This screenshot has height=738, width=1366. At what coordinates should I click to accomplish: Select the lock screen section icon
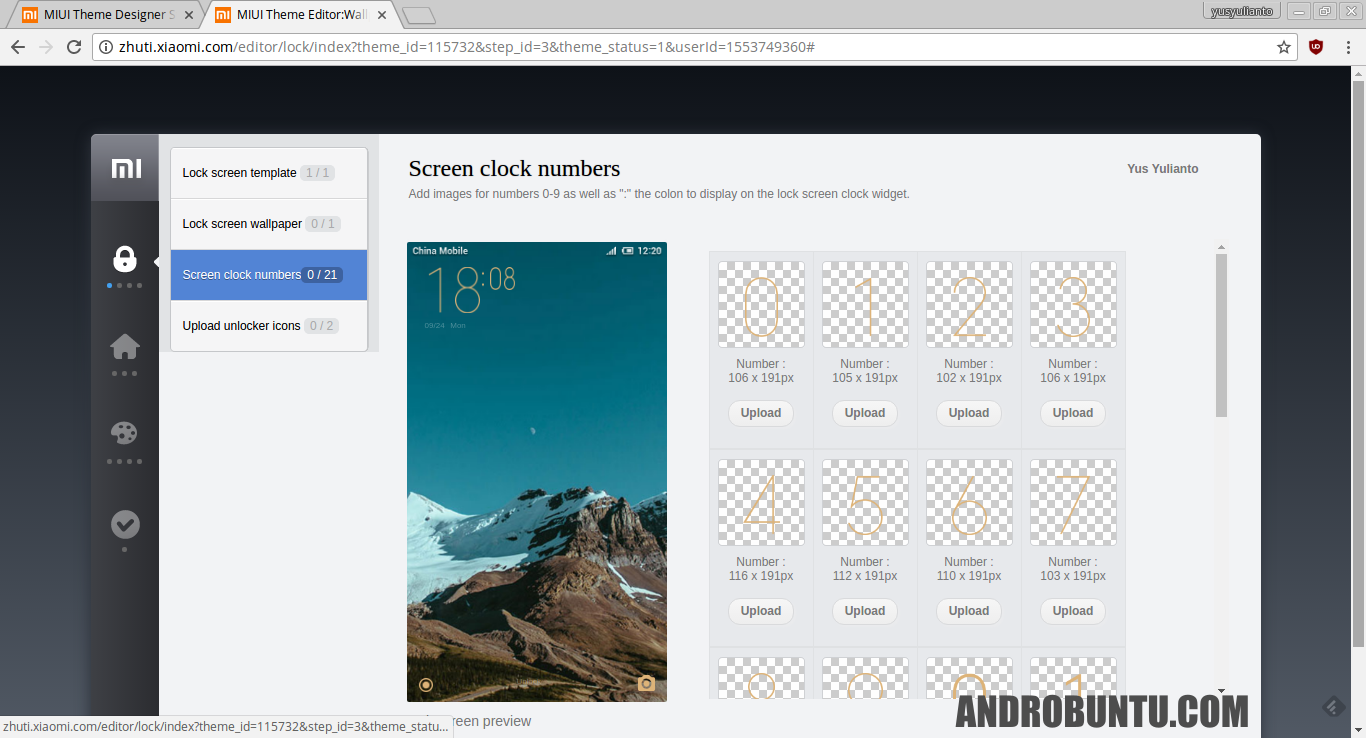click(x=124, y=259)
